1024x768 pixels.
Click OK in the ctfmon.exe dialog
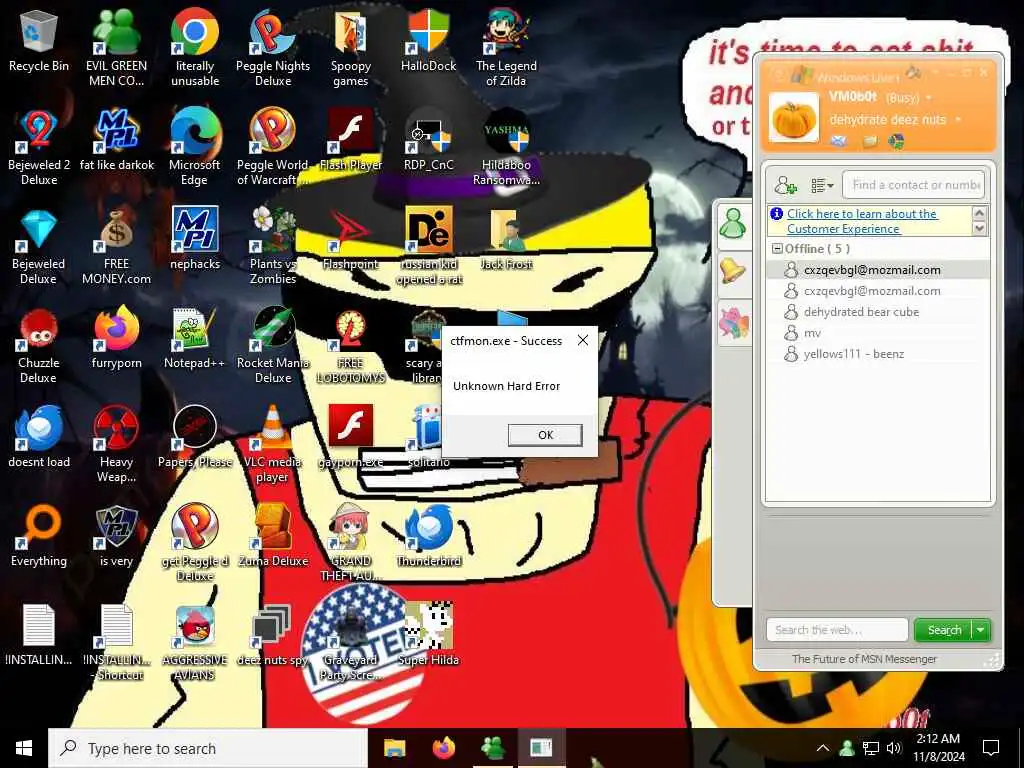click(545, 435)
